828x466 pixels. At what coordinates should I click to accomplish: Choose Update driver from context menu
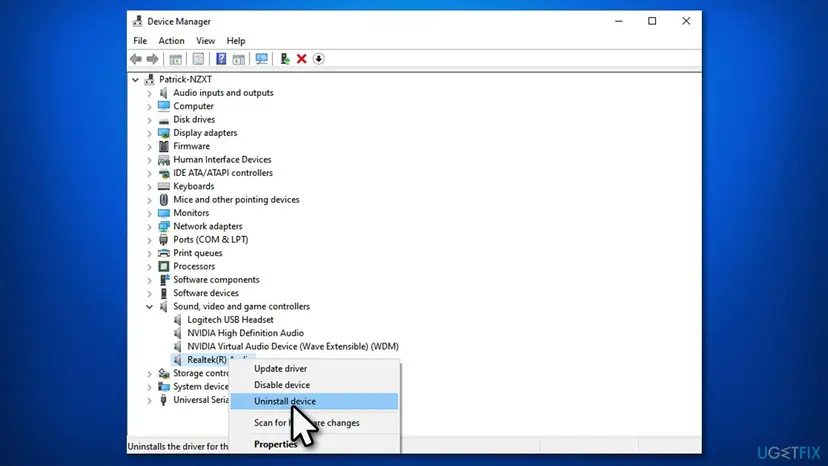pos(314,369)
